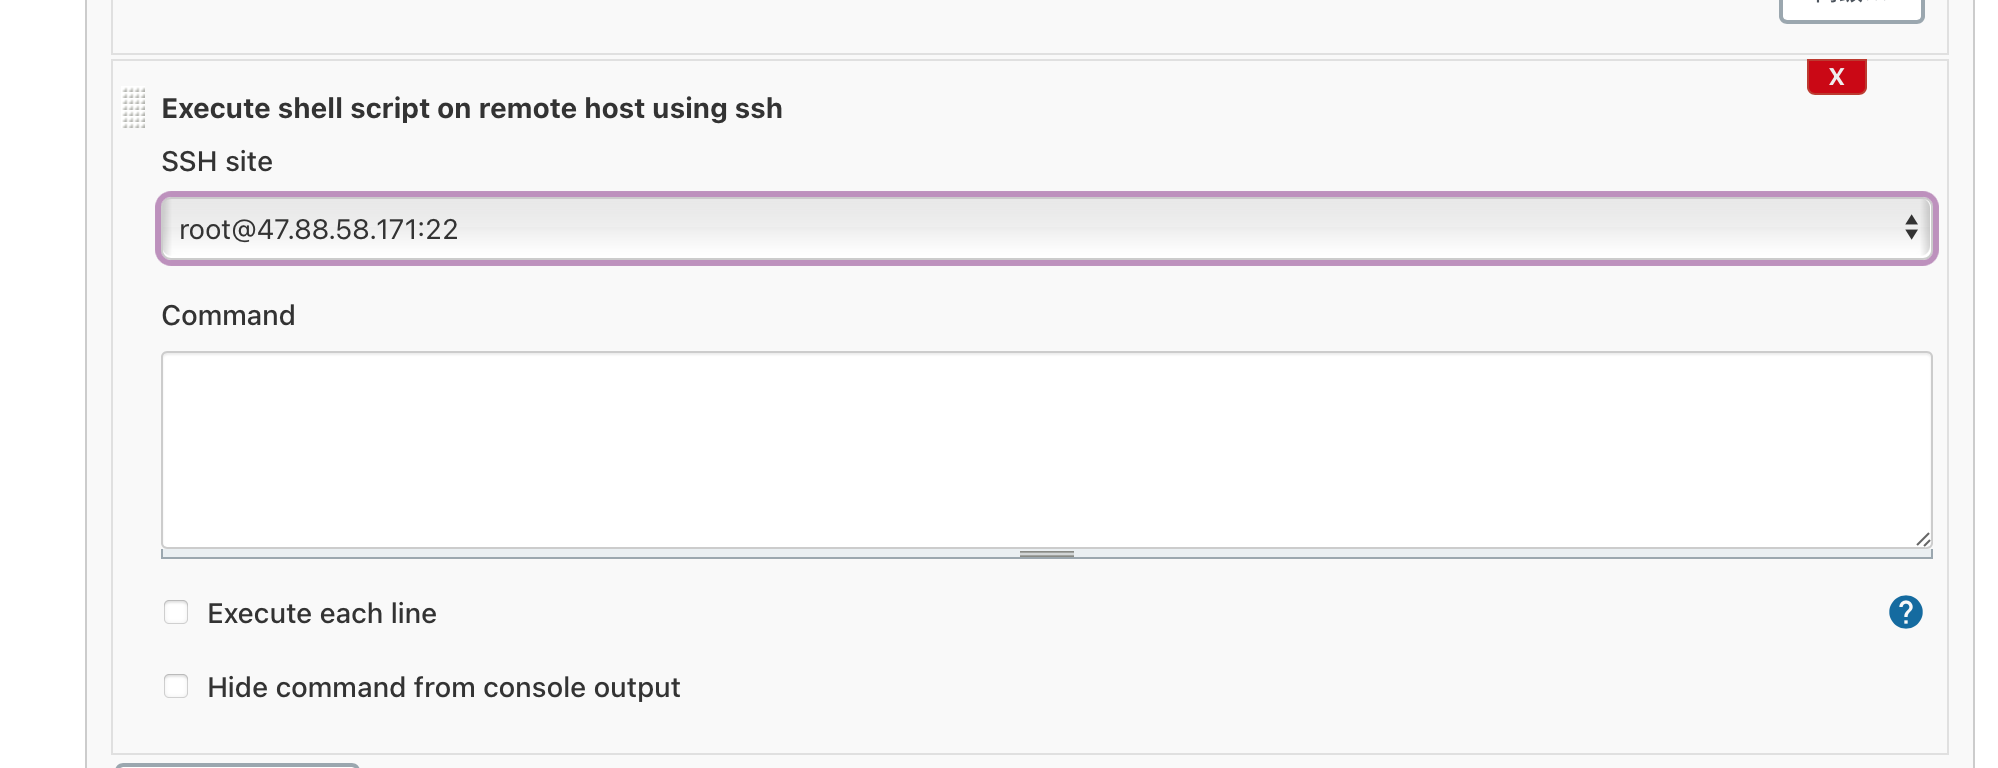Select the root@47.88.58.171:22 value text

click(318, 230)
